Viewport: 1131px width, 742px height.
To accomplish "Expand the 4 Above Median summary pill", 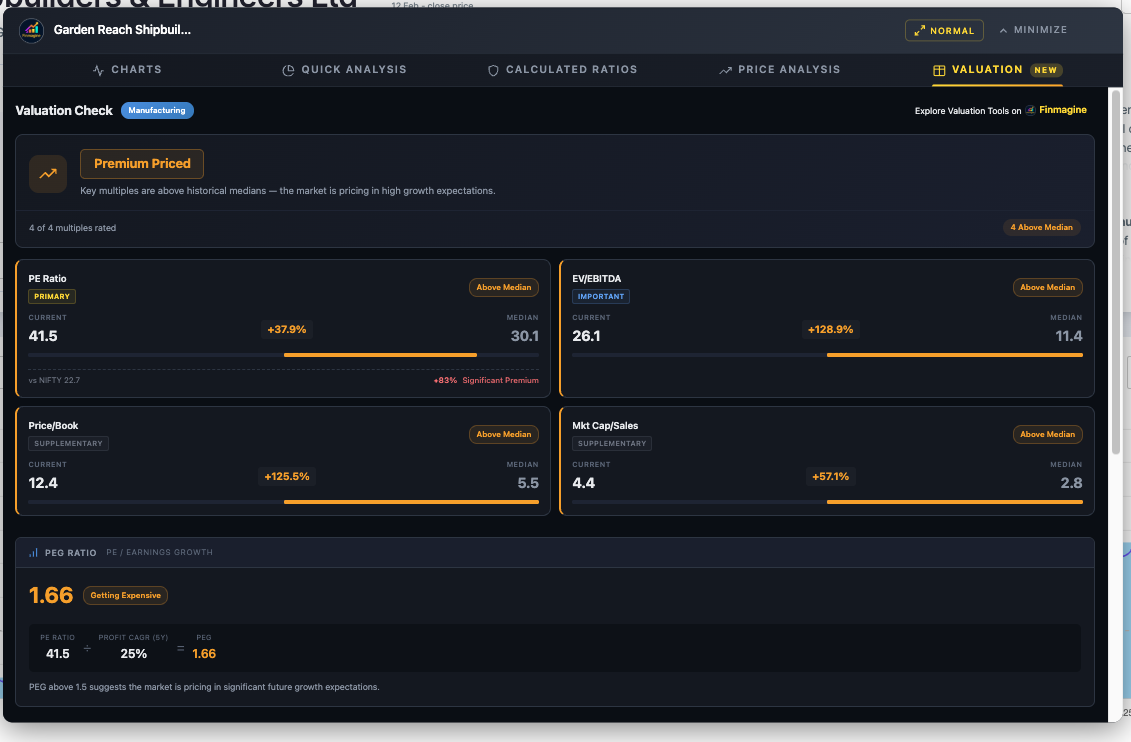I will [1041, 227].
